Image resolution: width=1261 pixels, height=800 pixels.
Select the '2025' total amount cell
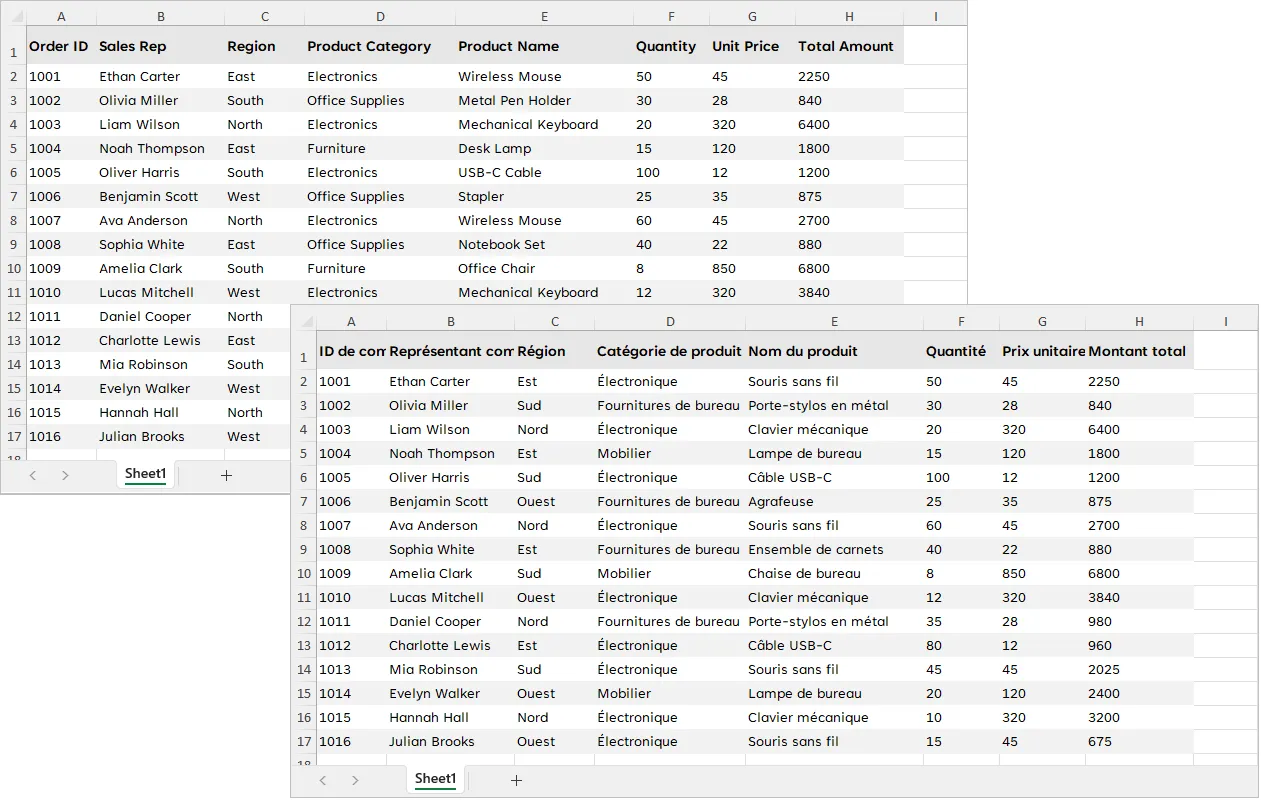(1139, 669)
